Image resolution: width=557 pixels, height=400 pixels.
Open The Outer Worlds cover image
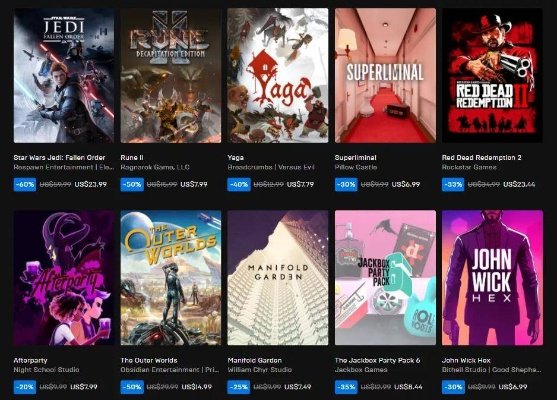tap(171, 278)
